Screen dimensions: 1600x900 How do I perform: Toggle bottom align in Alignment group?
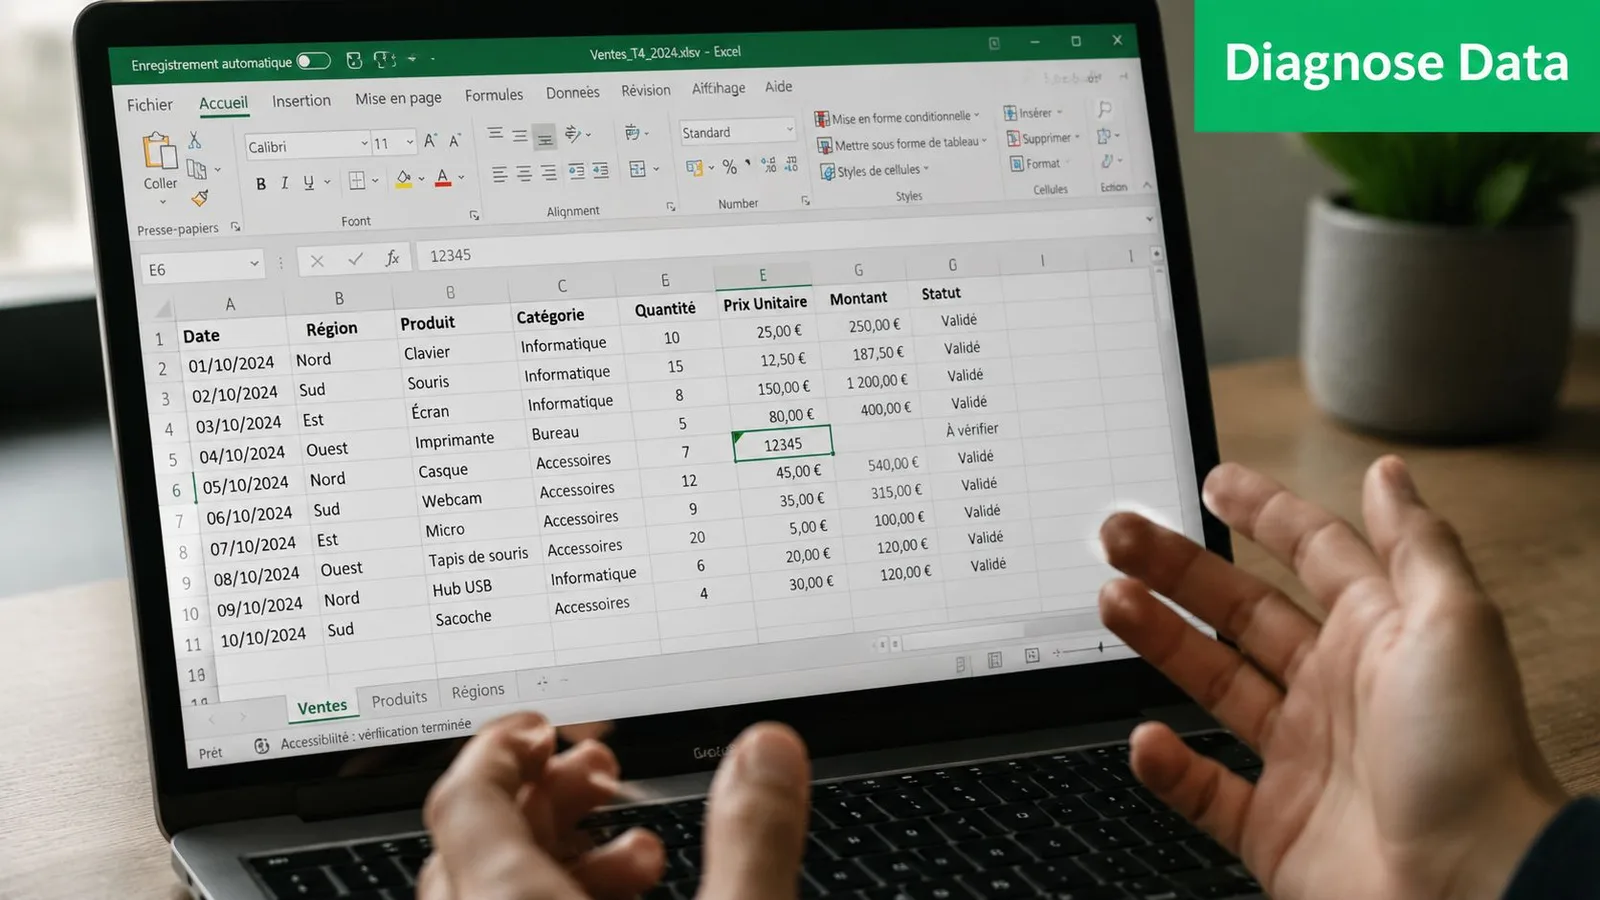pos(545,137)
